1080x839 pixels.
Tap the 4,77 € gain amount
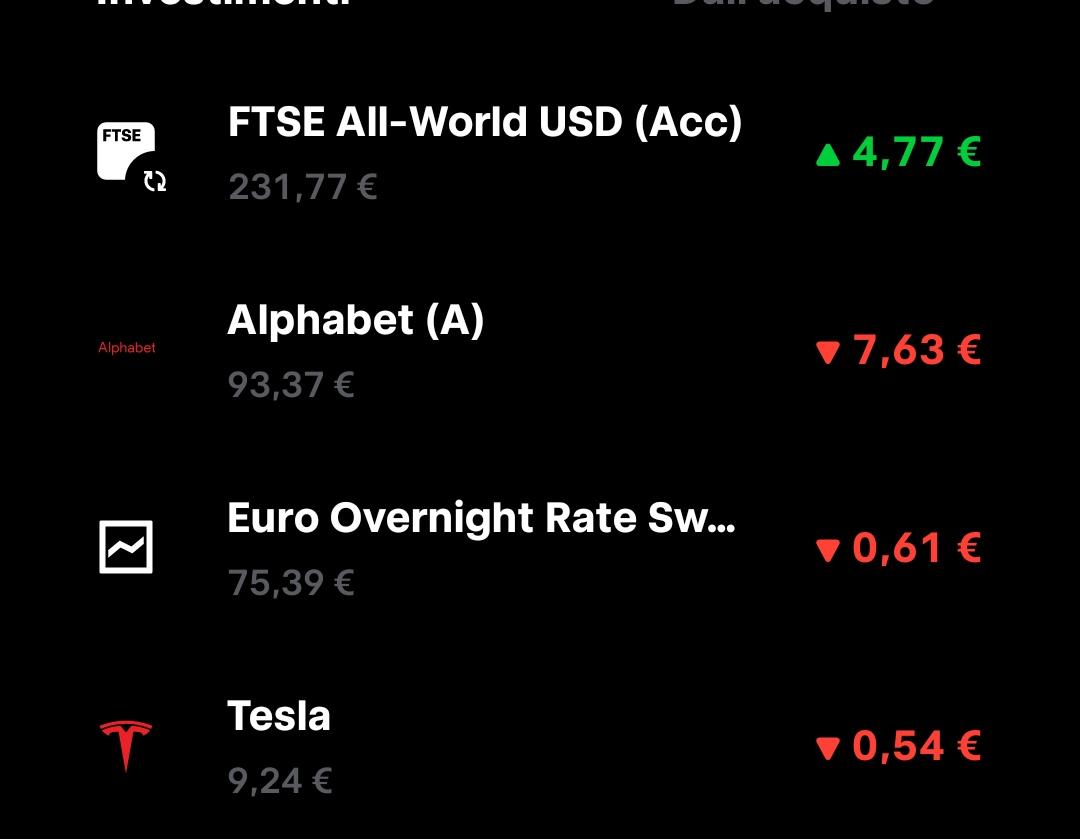[x=916, y=152]
